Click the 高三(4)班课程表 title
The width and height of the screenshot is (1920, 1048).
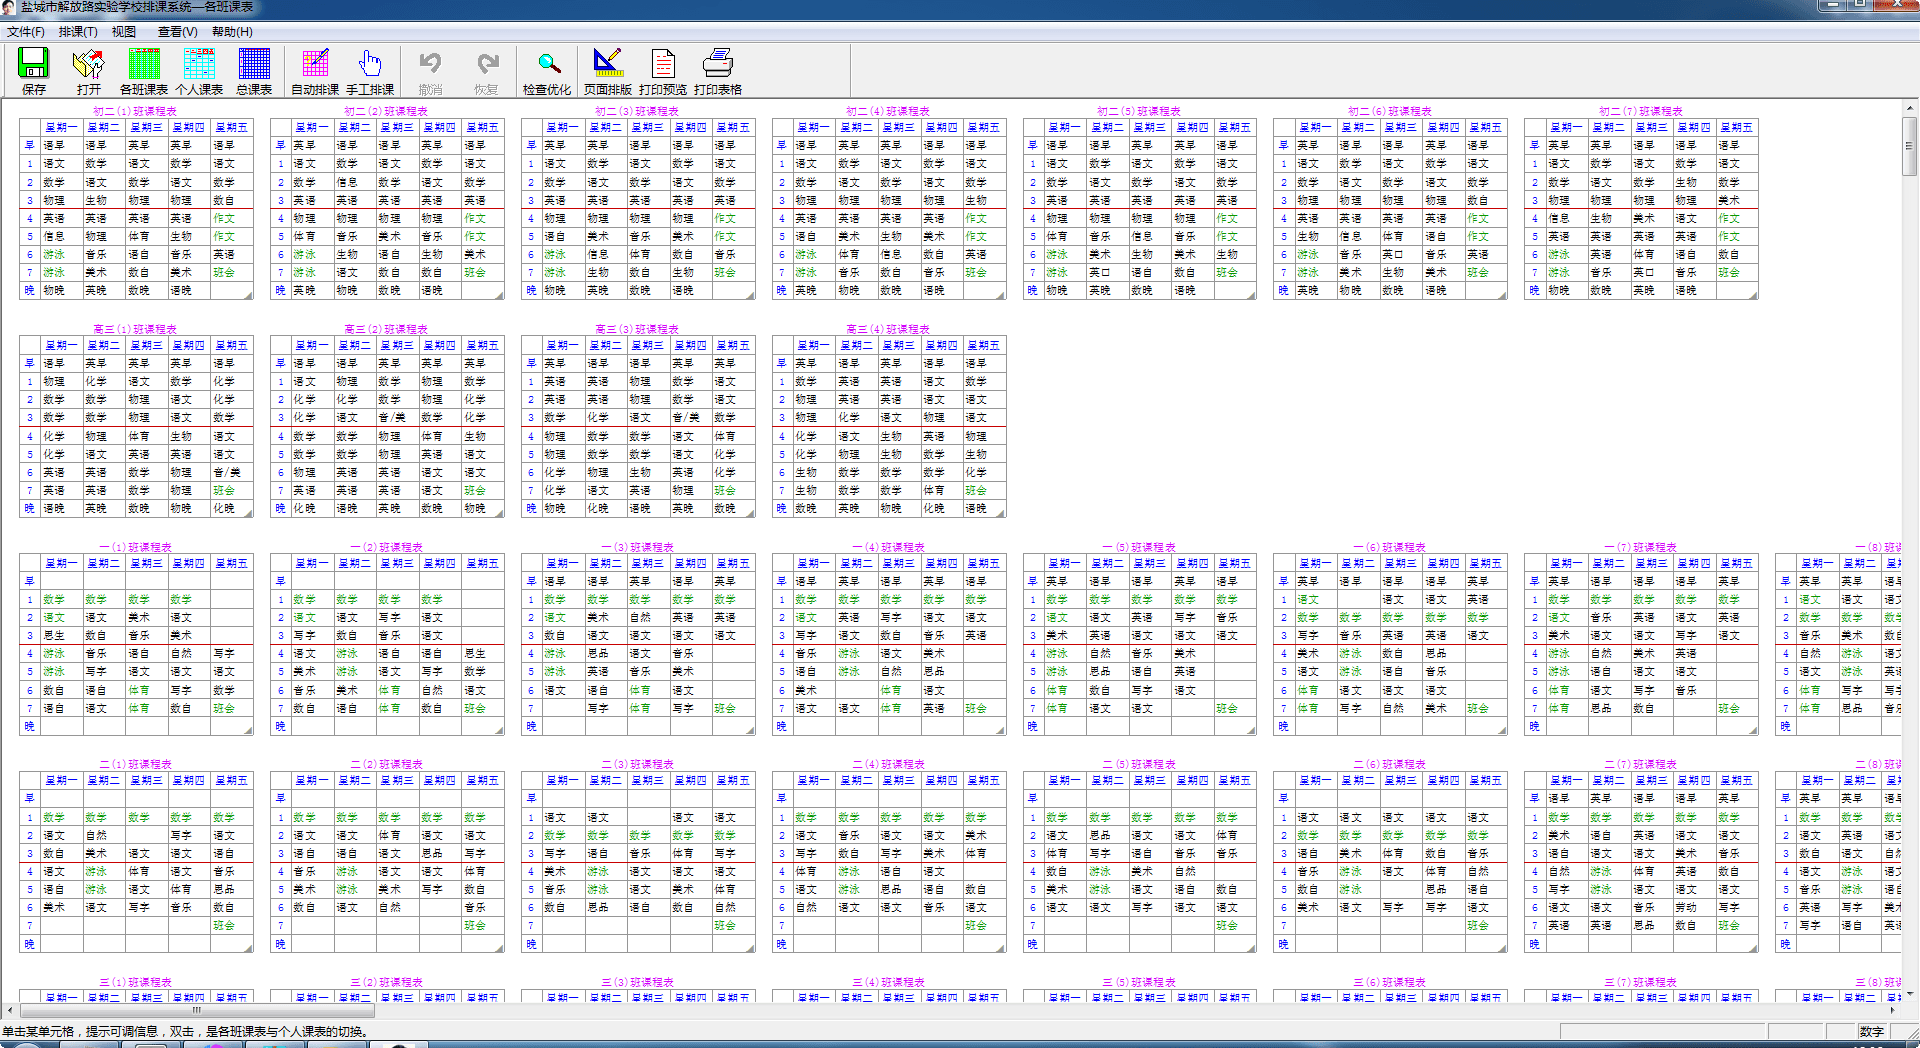coord(888,329)
